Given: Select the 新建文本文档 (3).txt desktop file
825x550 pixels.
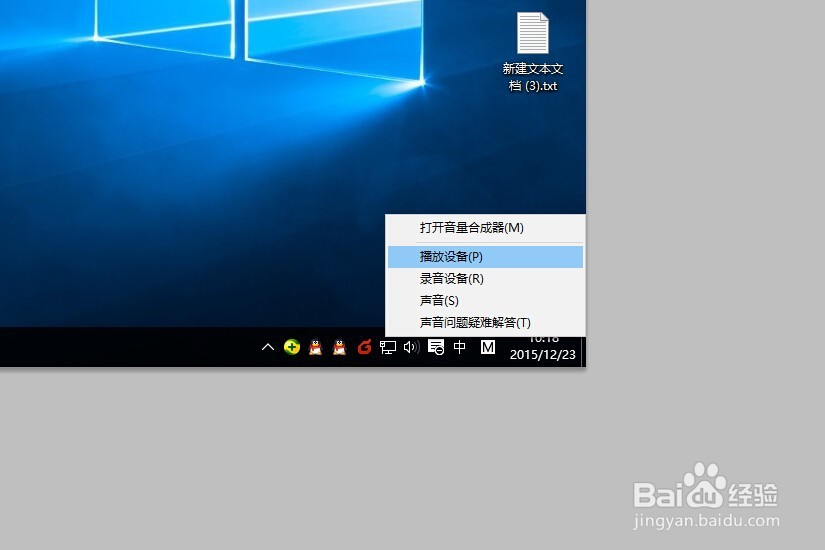Looking at the screenshot, I should [x=532, y=52].
